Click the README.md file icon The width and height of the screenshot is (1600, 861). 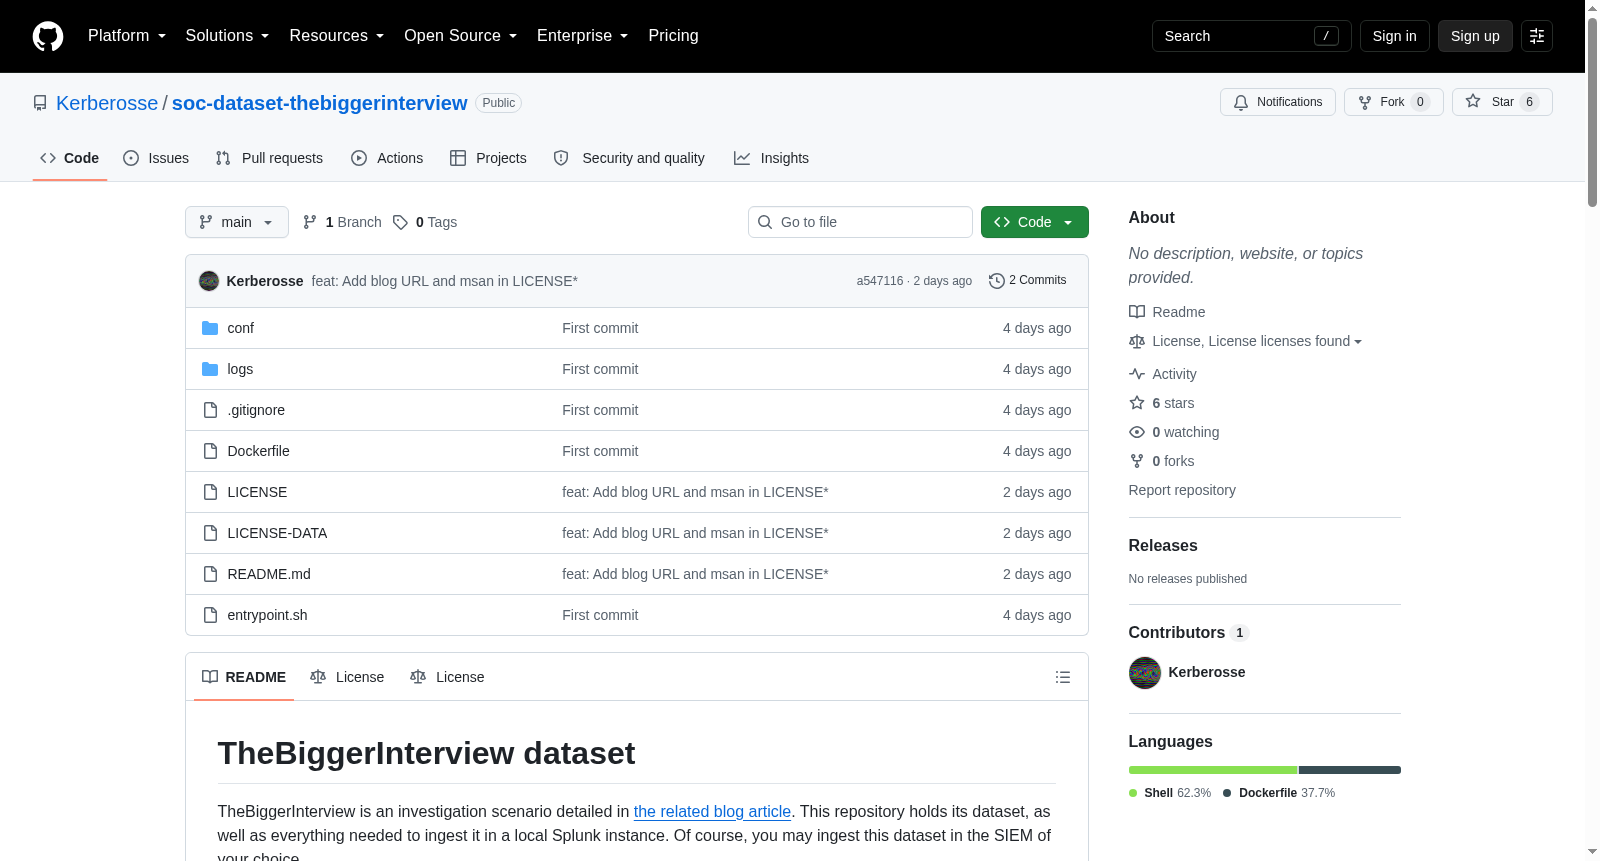[210, 574]
